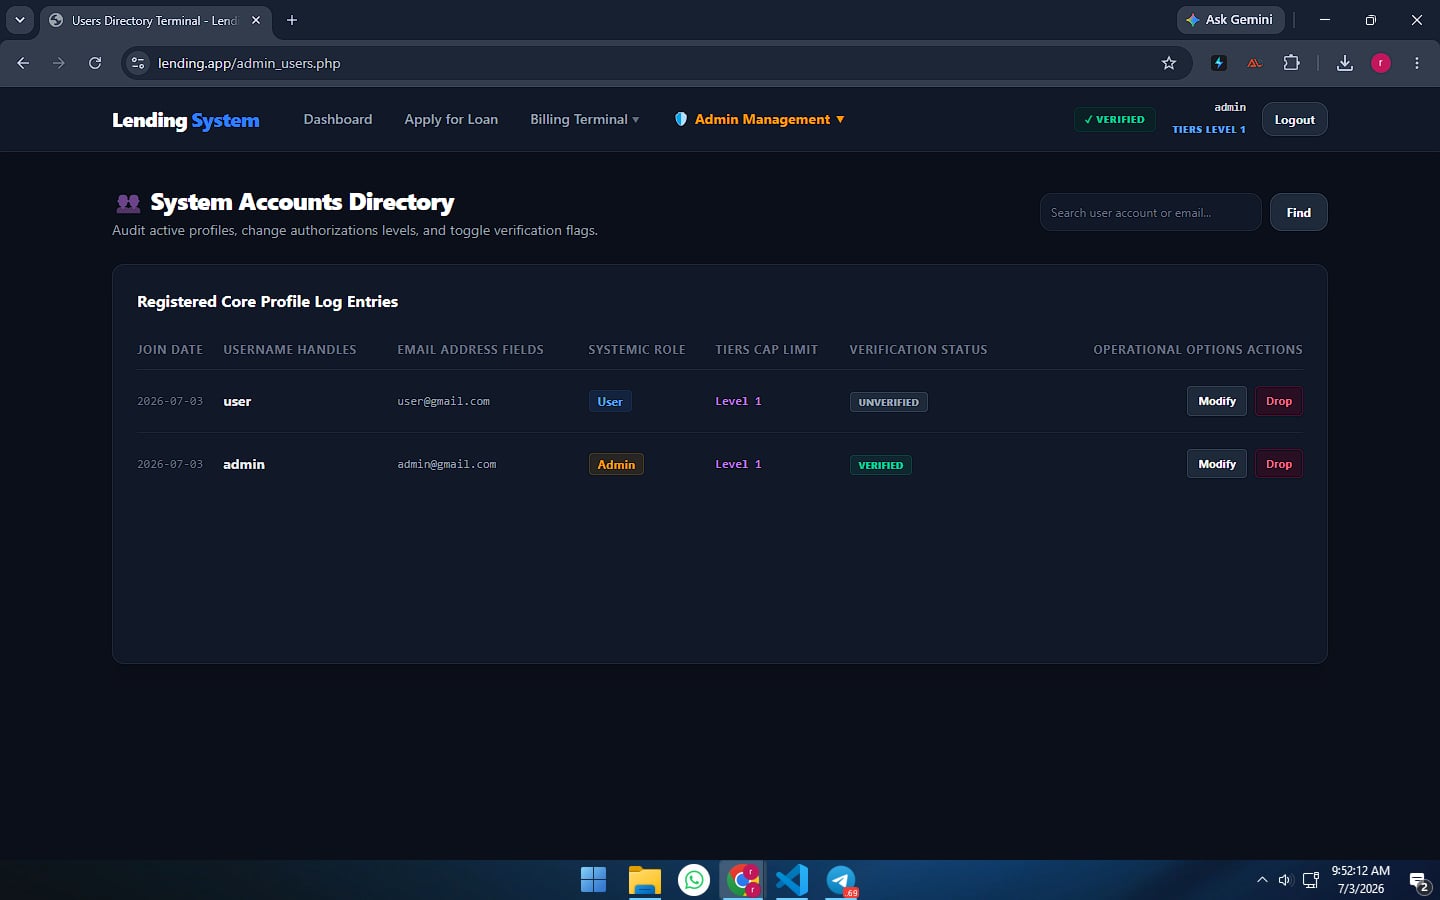Screen dimensions: 1440x900
Task: Click the address bar URL
Action: point(249,63)
